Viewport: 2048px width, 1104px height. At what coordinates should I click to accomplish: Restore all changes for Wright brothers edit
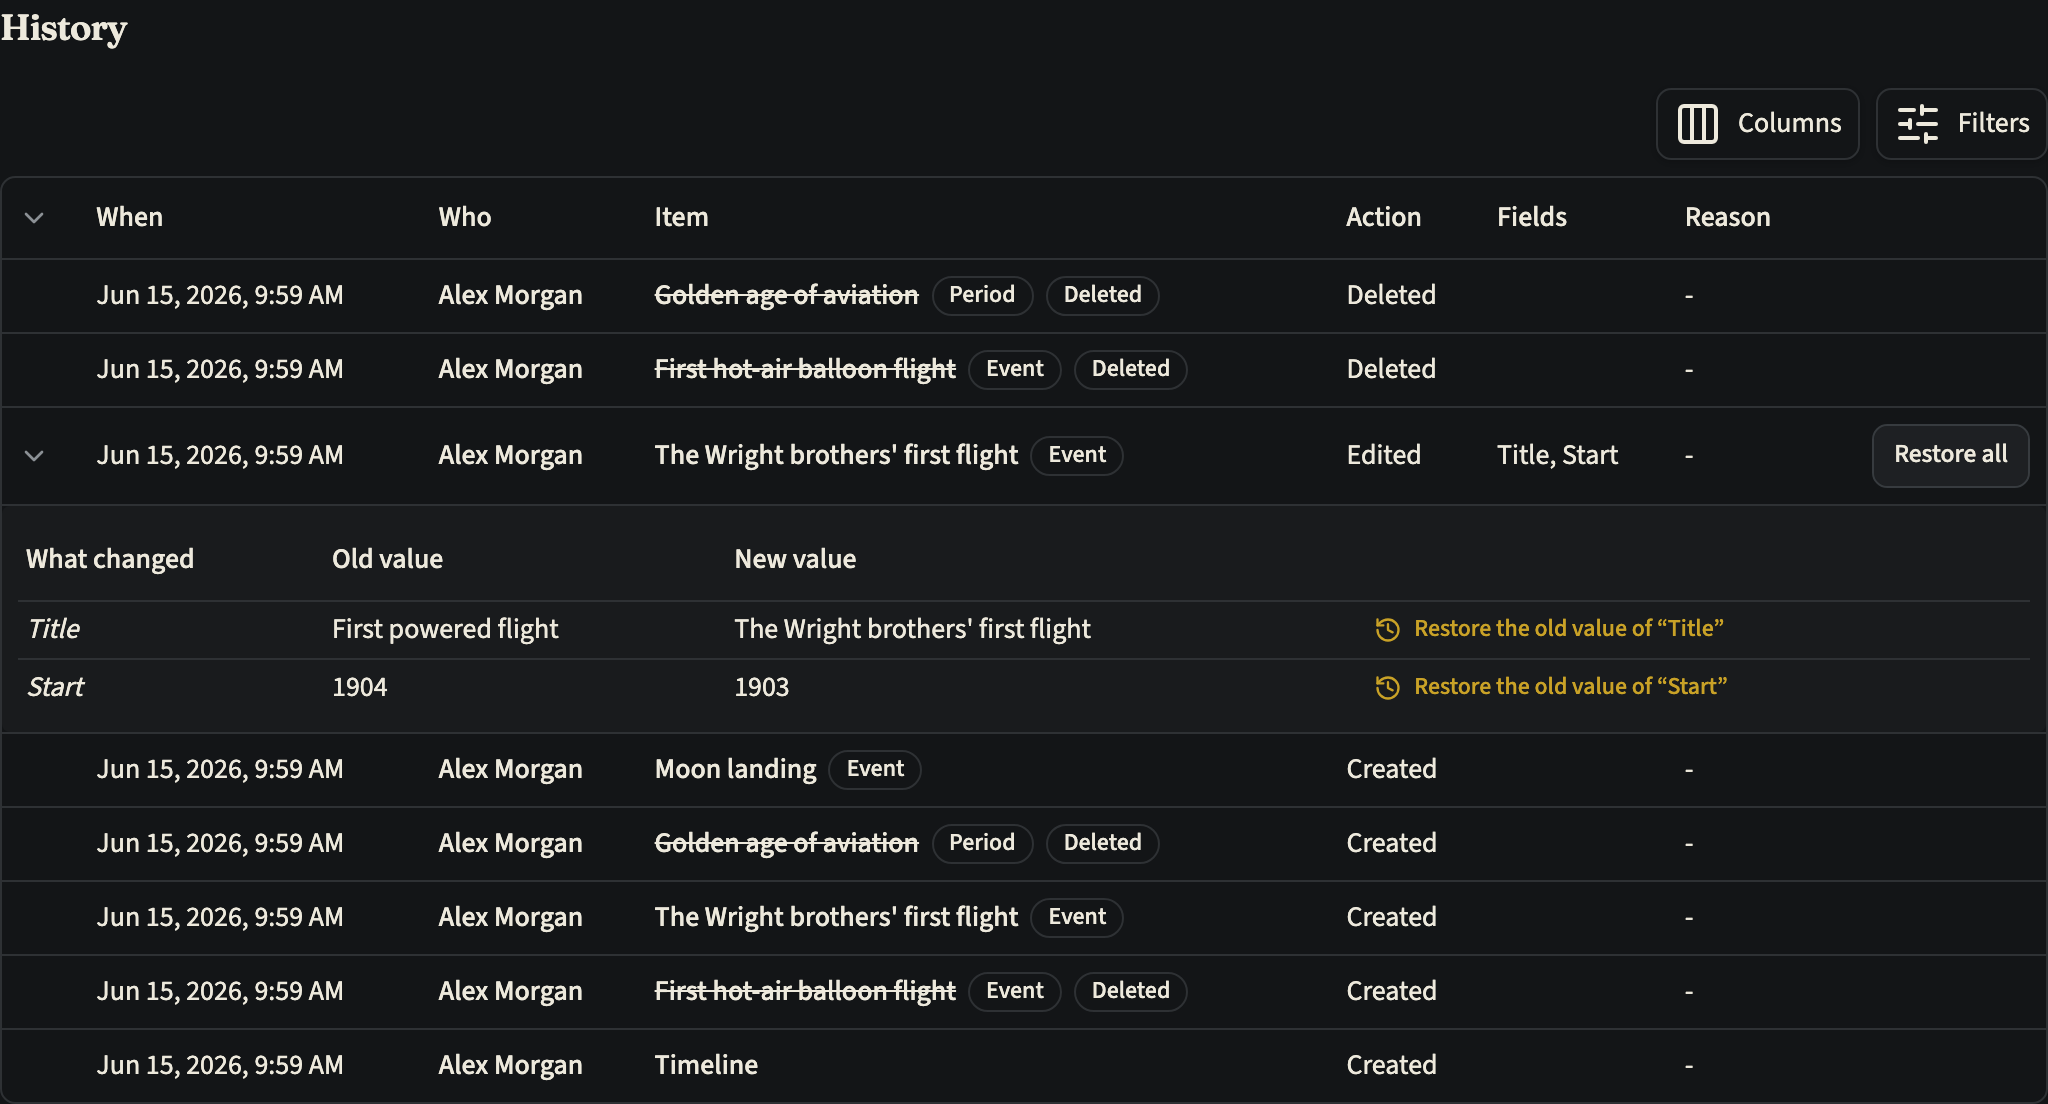(x=1950, y=455)
